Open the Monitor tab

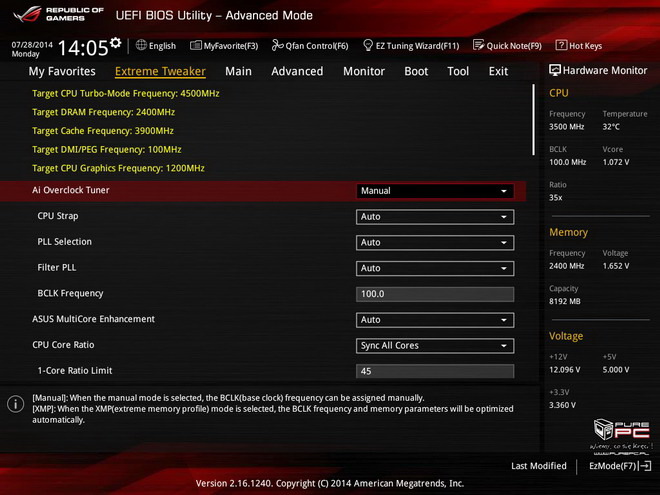point(364,72)
